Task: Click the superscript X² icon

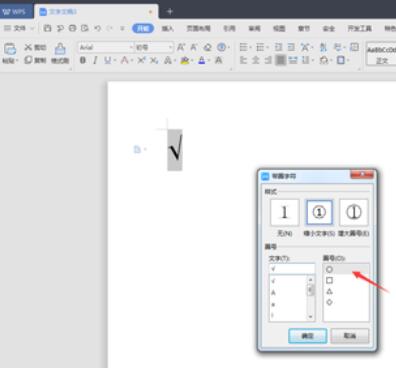Action: coord(141,60)
